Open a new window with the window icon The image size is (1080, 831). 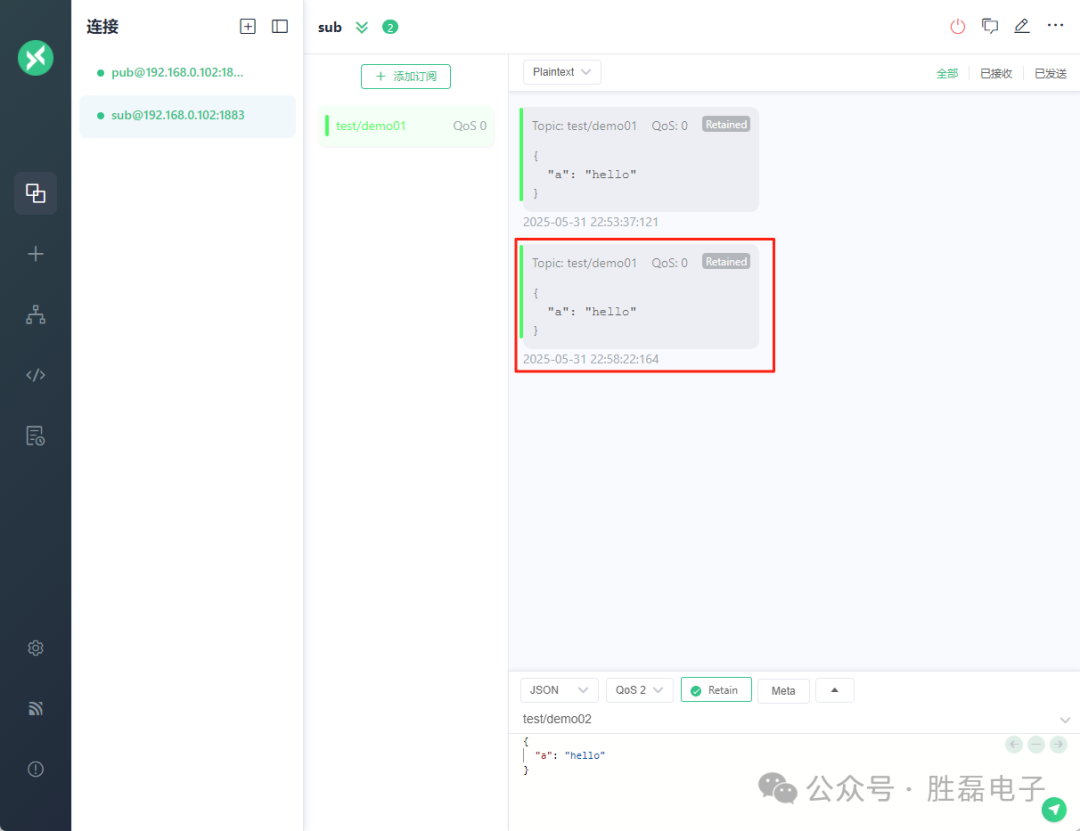pos(990,26)
